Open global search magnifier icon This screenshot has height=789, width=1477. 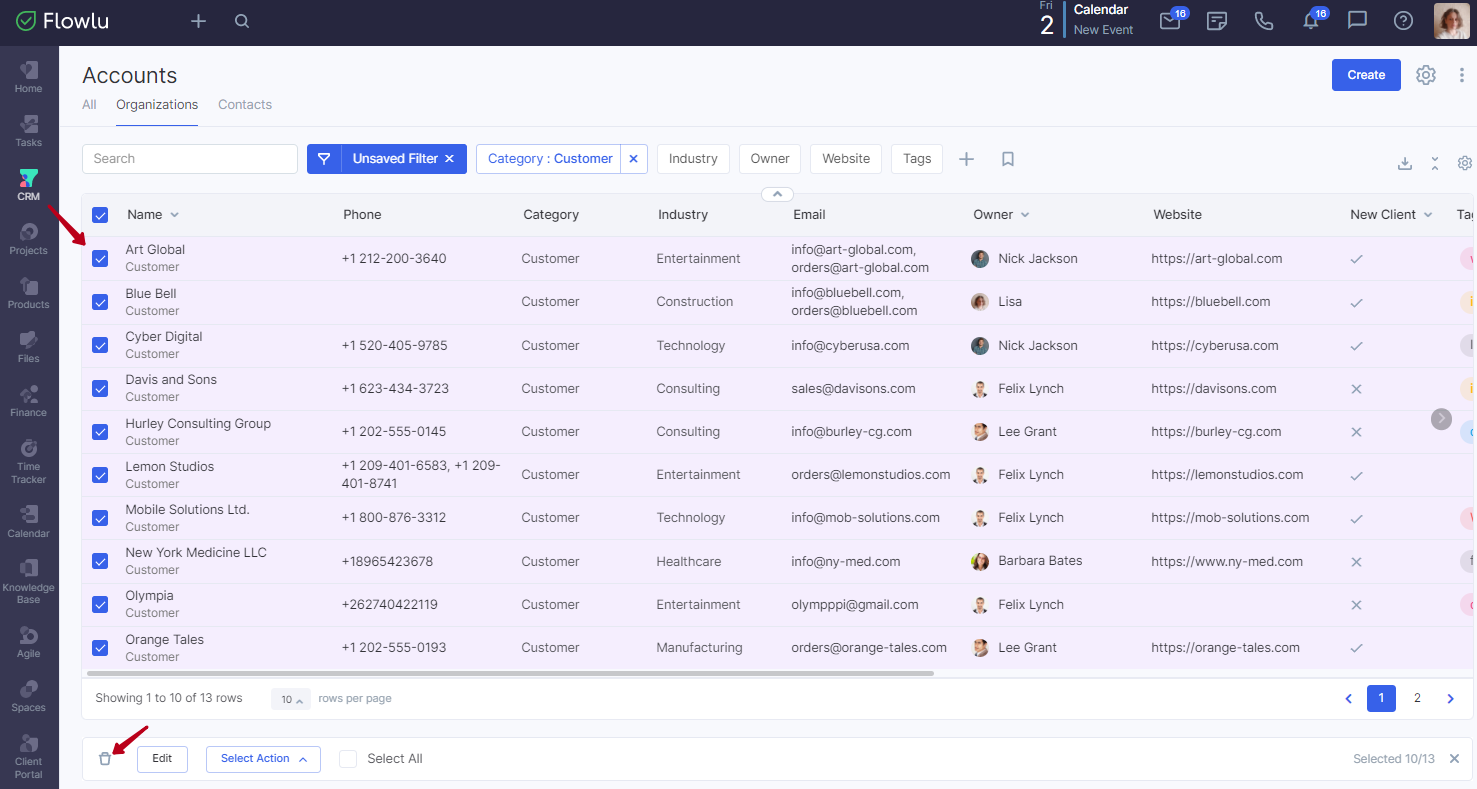242,21
